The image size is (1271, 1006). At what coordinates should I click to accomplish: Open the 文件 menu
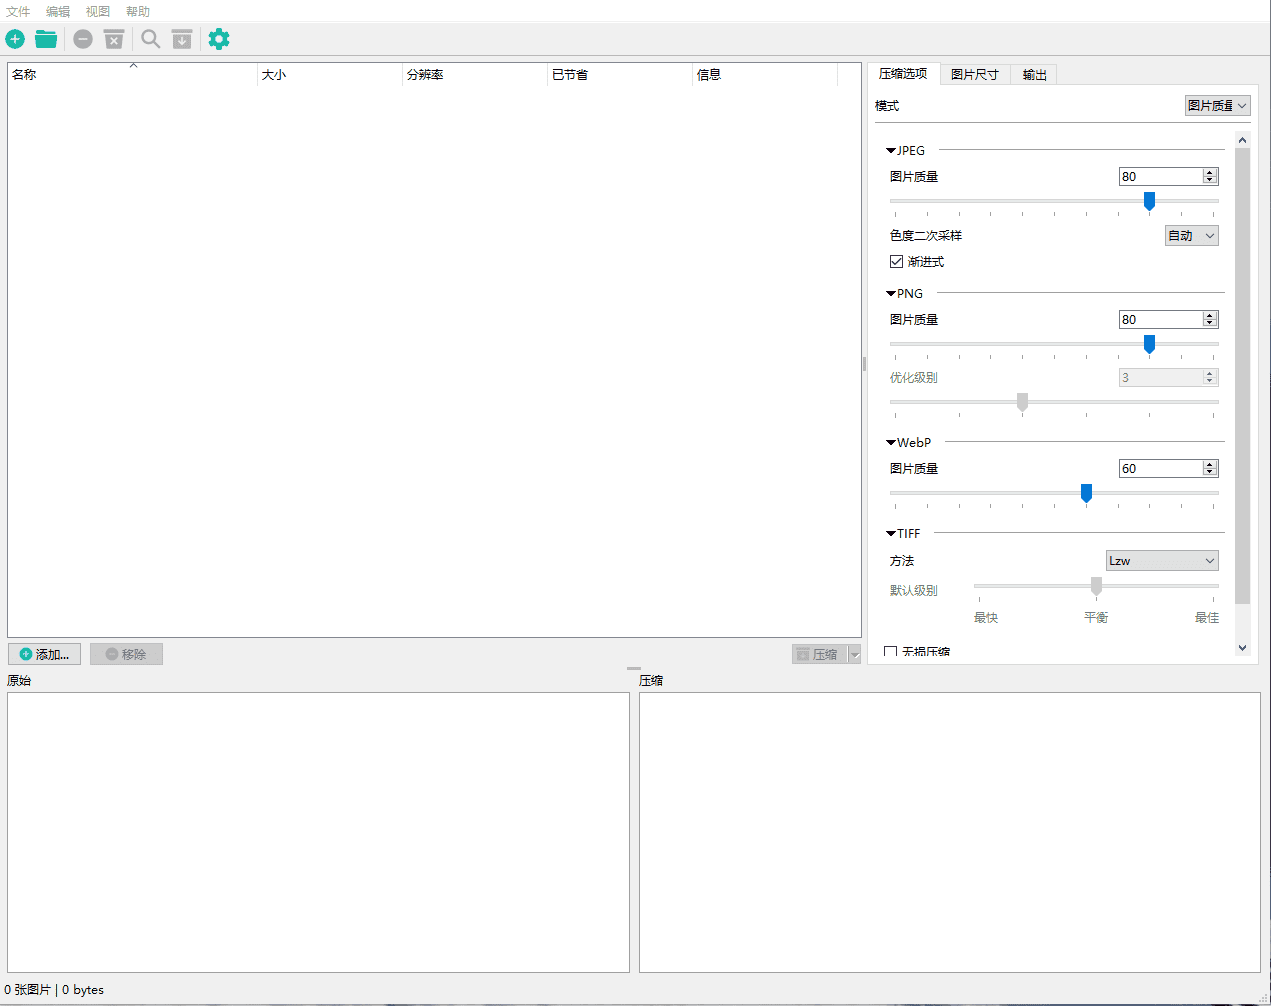(x=18, y=11)
